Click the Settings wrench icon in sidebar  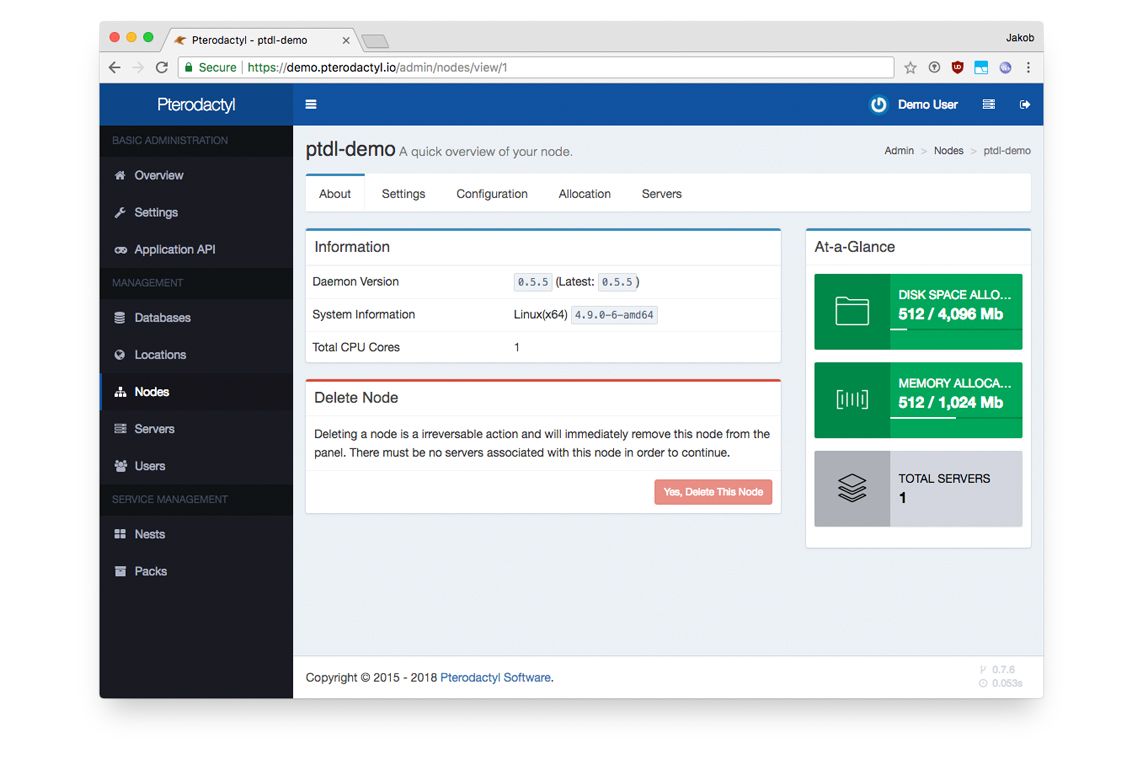[x=120, y=212]
